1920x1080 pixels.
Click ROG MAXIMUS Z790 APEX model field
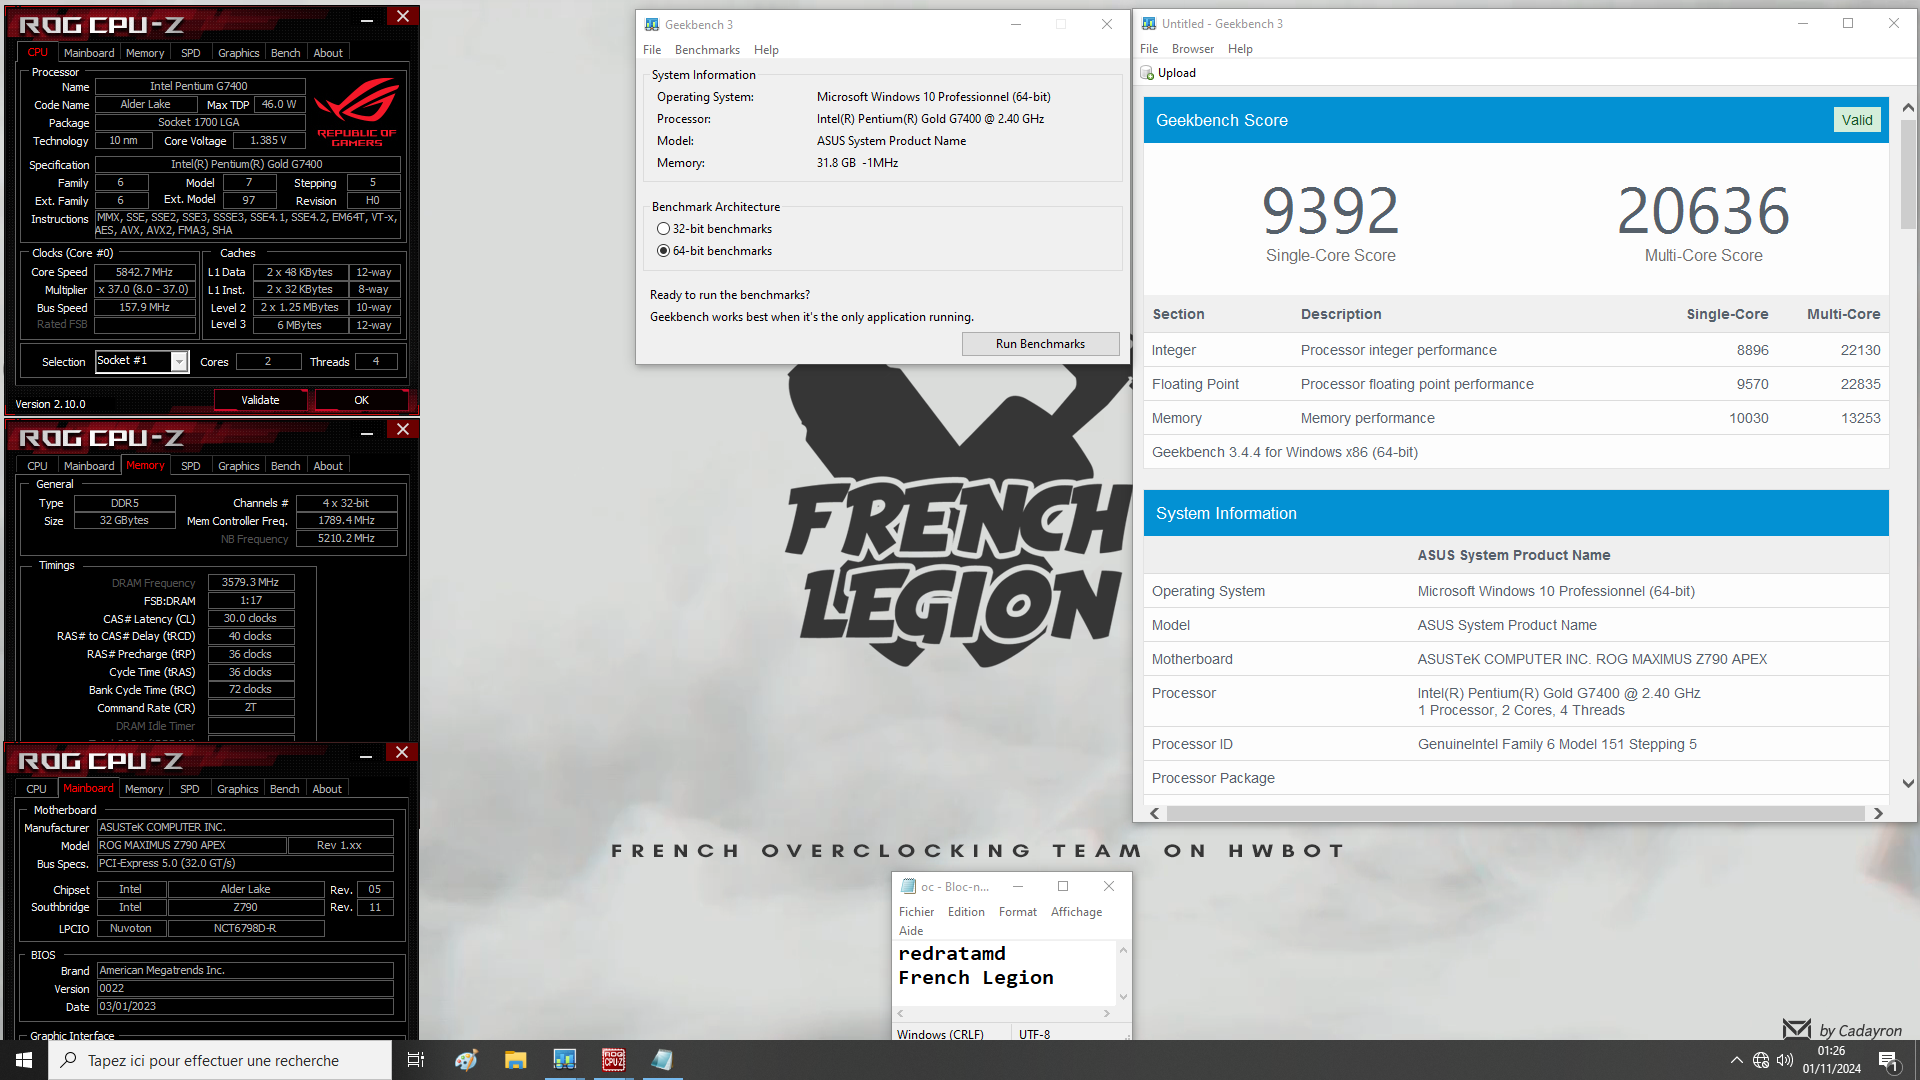pyautogui.click(x=191, y=846)
